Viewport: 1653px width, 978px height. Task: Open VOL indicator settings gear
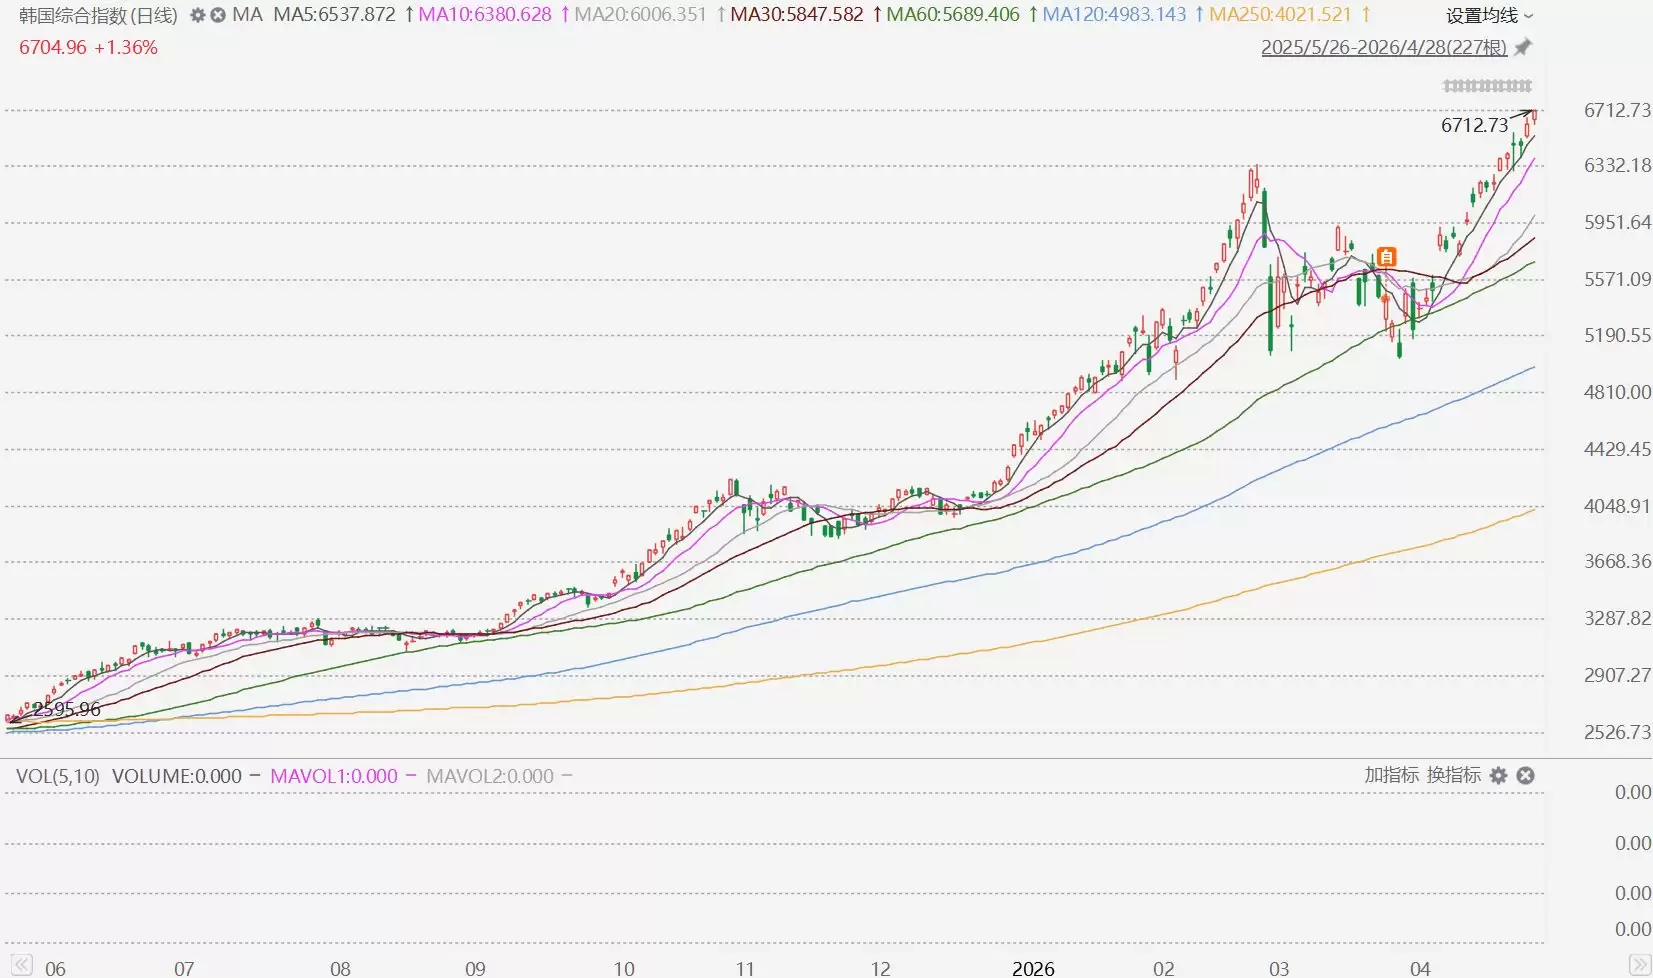click(1498, 776)
